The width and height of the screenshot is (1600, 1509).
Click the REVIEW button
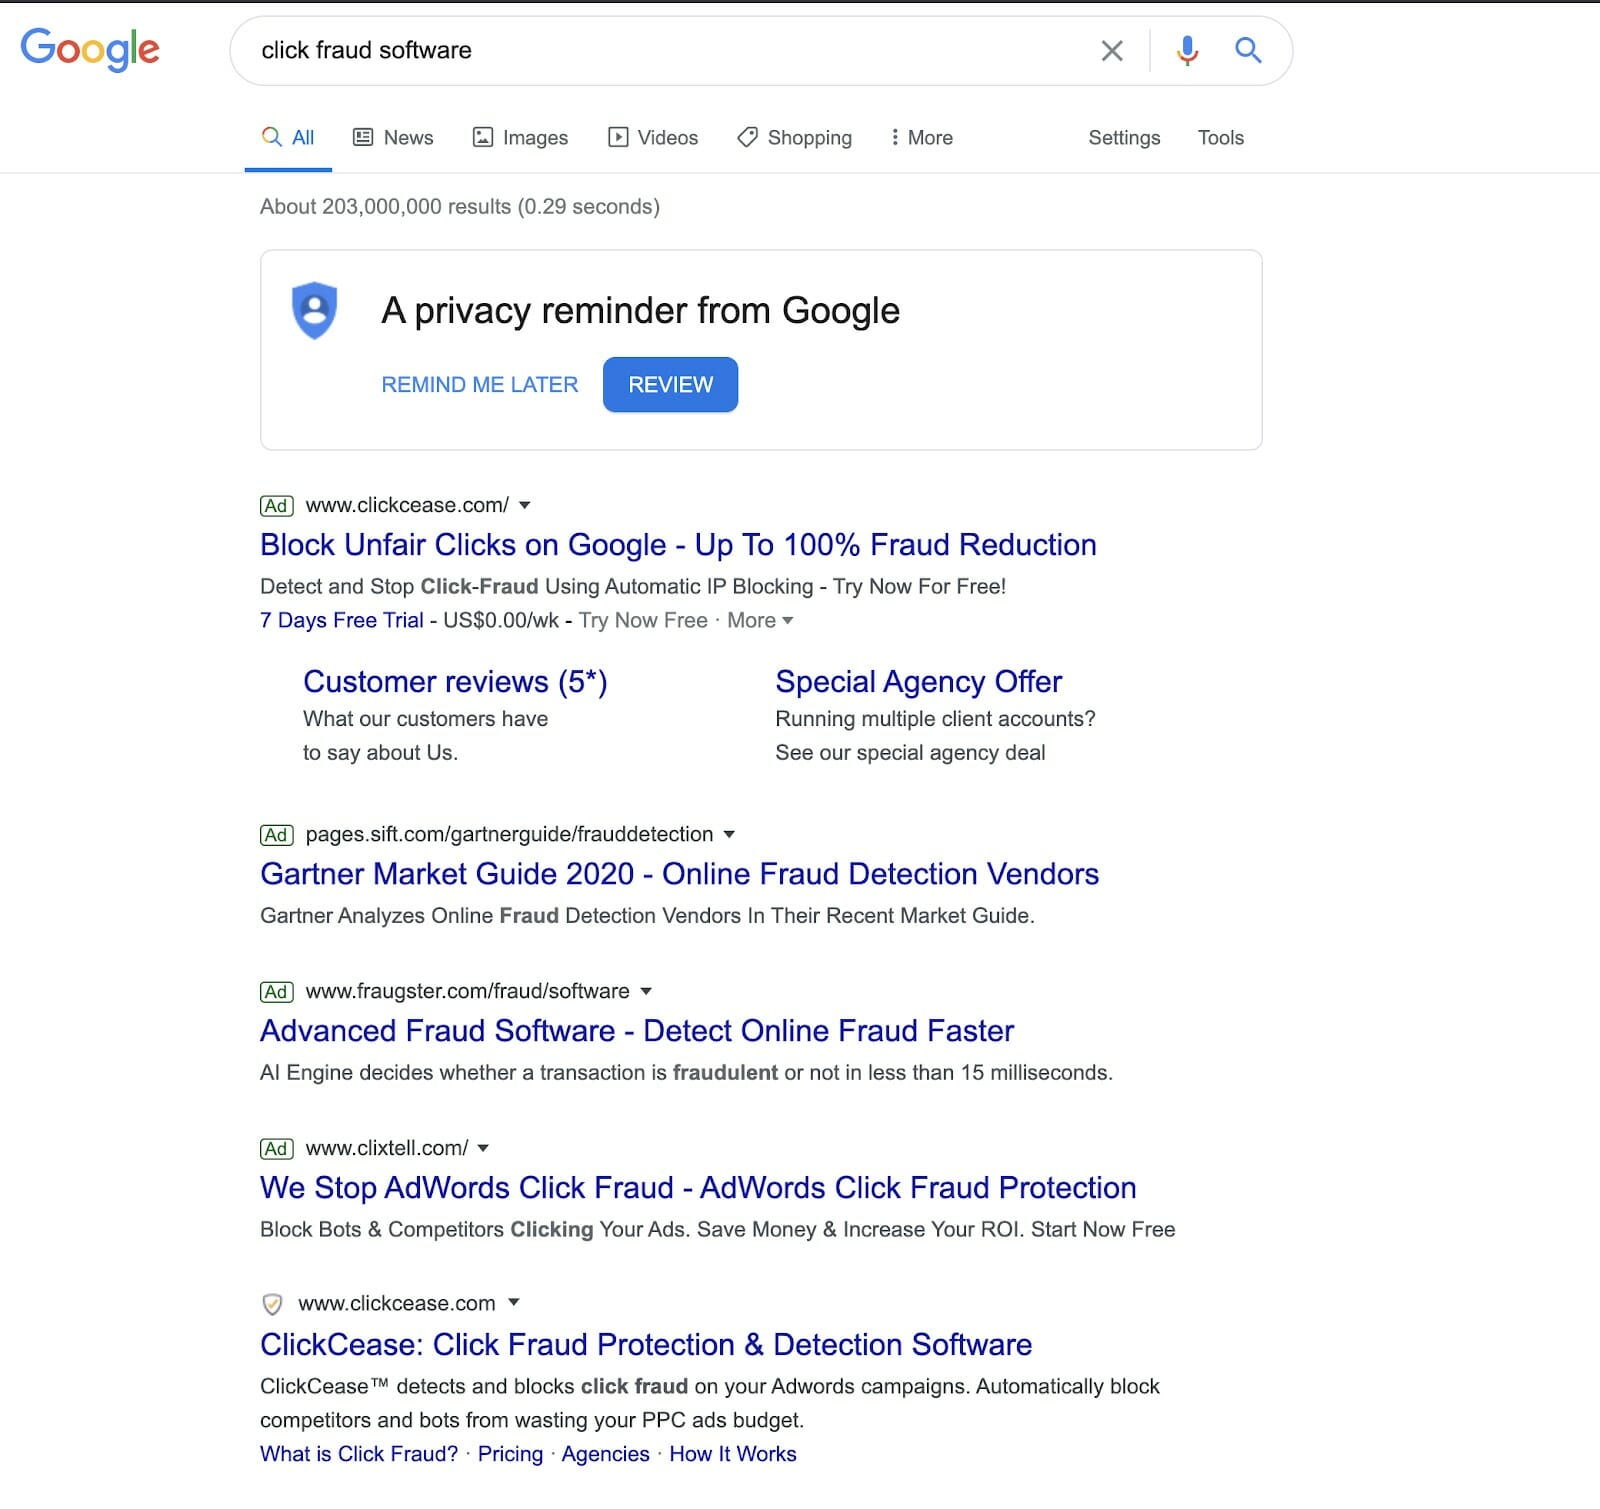point(670,384)
